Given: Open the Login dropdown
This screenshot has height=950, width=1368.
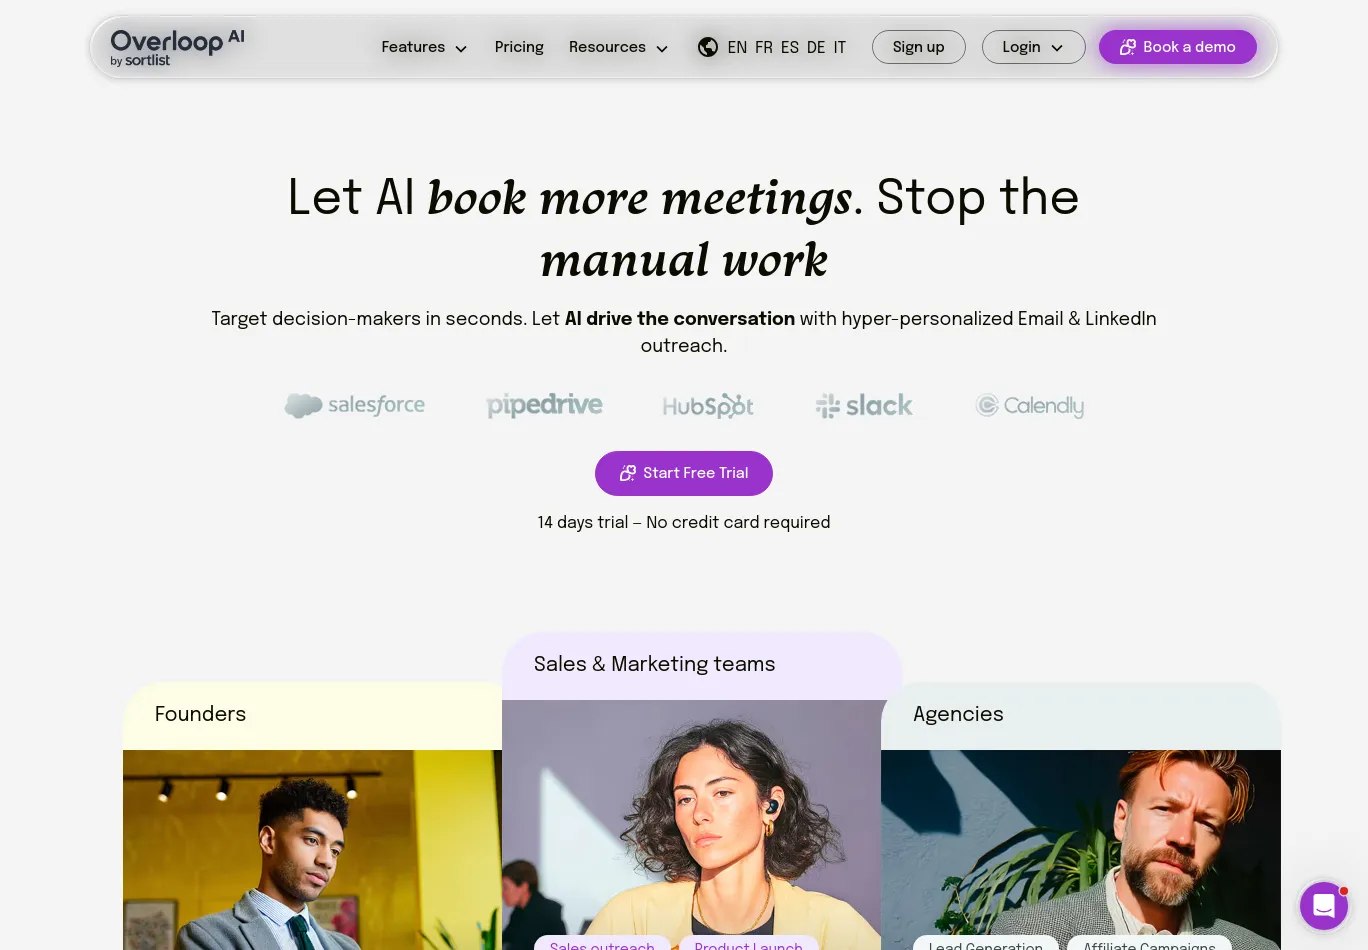Looking at the screenshot, I should [x=1033, y=47].
